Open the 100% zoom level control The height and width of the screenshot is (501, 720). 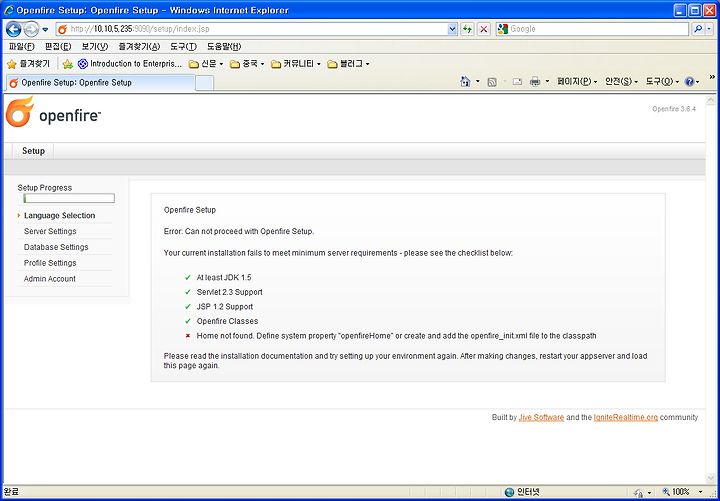(683, 492)
